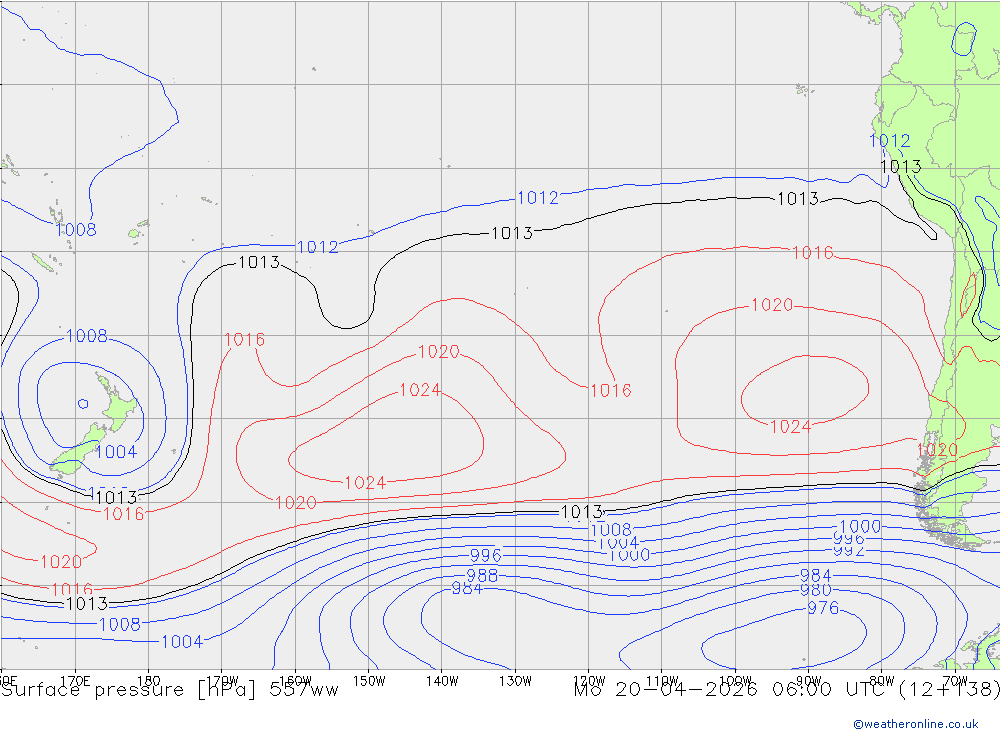
Task: Select the 130W longitude label
Action: [x=515, y=681]
